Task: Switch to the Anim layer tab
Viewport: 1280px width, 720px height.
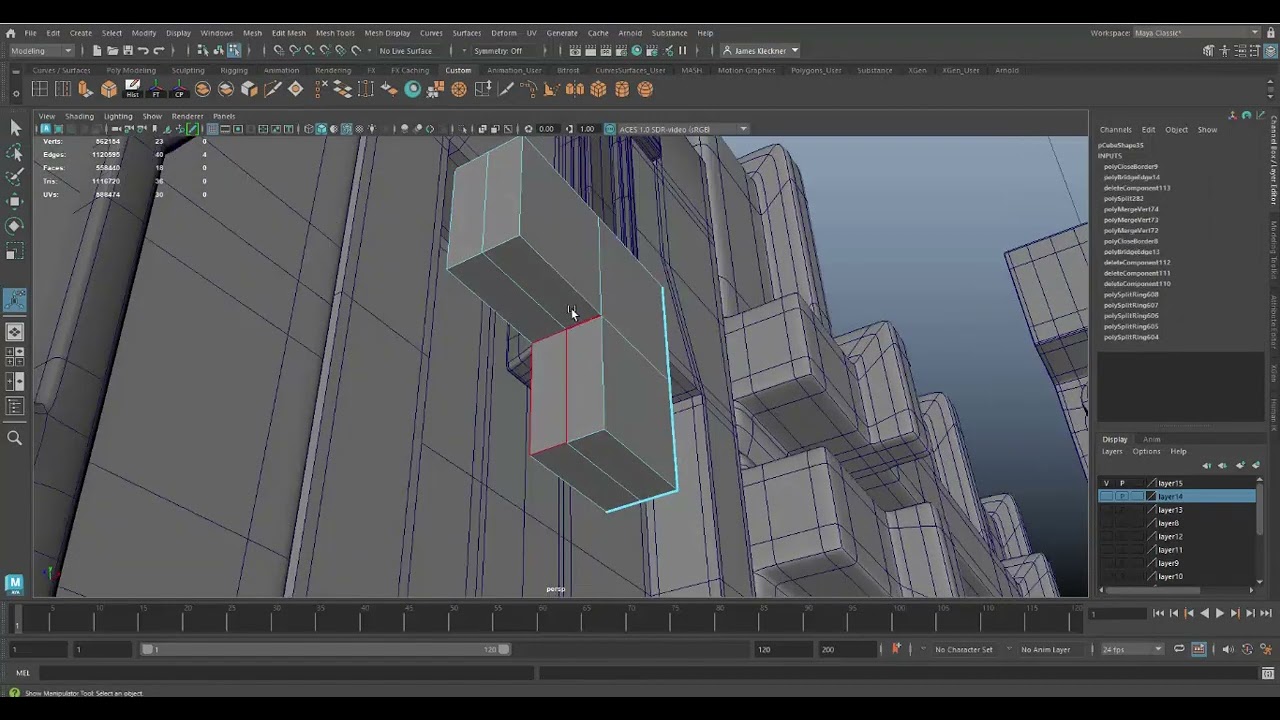Action: click(x=1152, y=439)
